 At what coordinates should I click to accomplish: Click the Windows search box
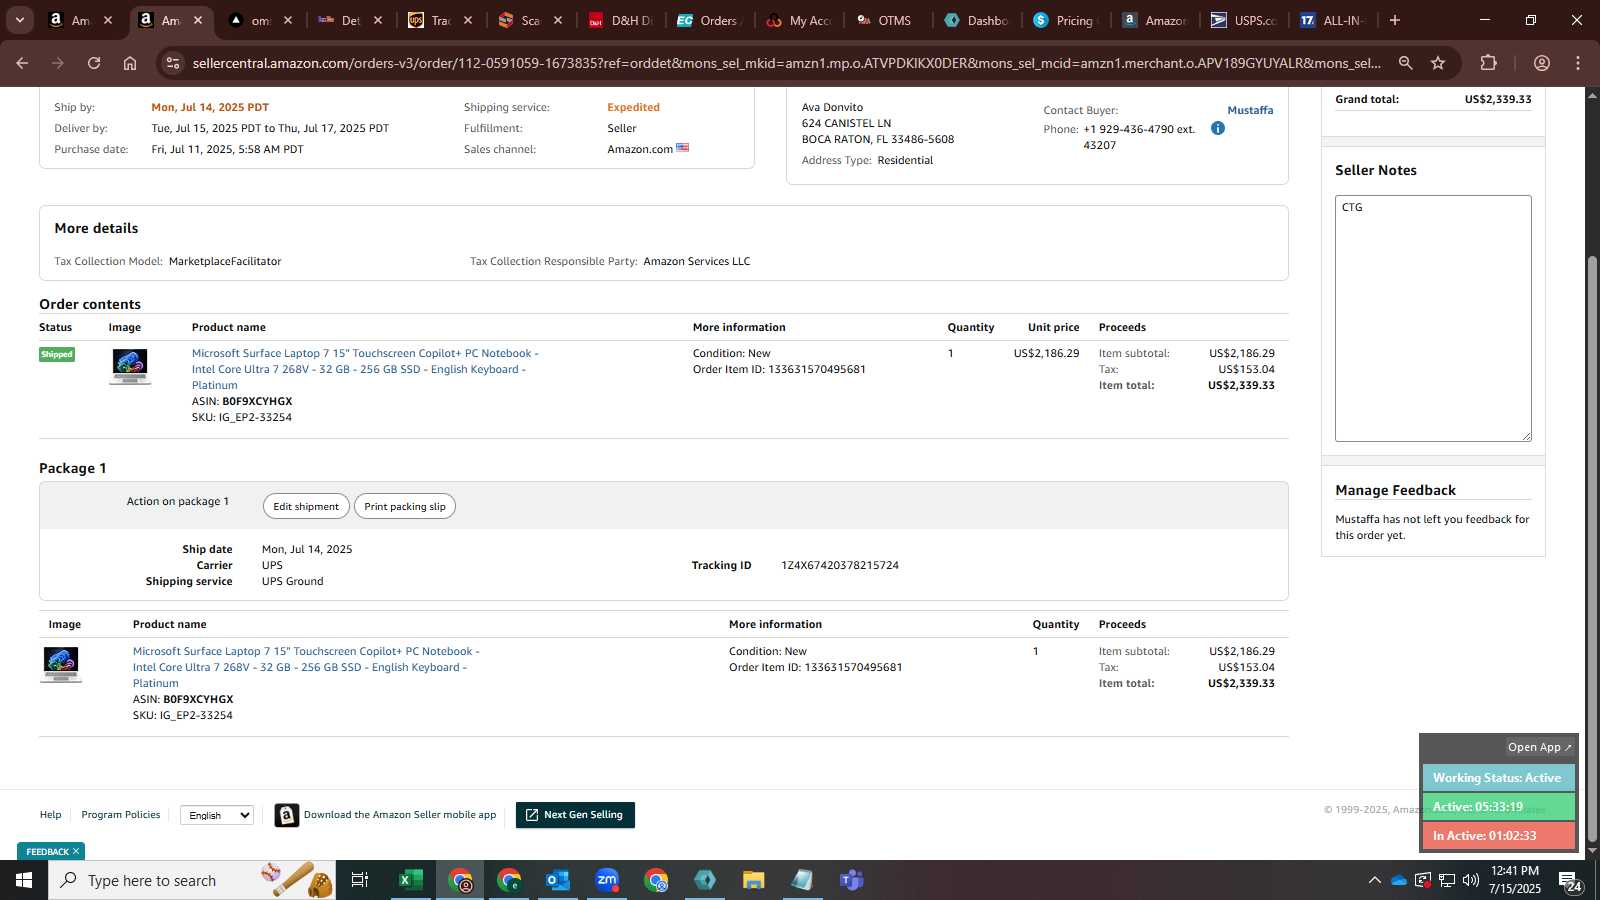(192, 880)
